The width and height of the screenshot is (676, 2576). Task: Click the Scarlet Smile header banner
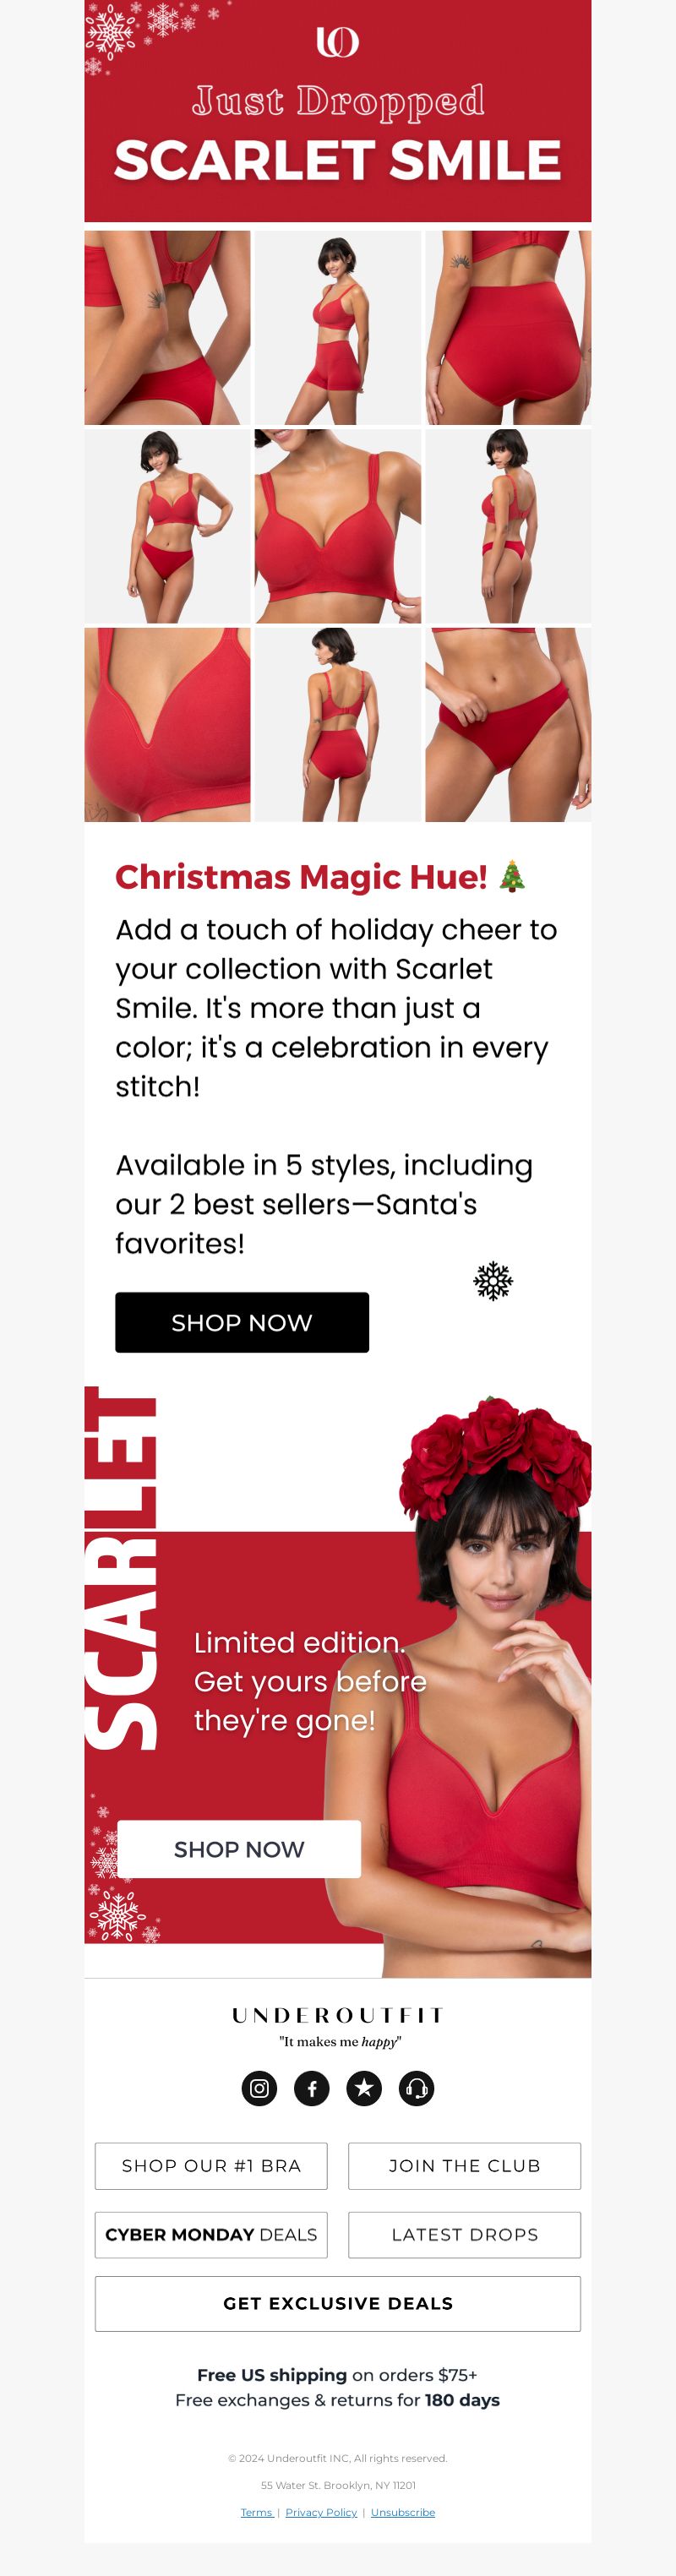pyautogui.click(x=338, y=111)
